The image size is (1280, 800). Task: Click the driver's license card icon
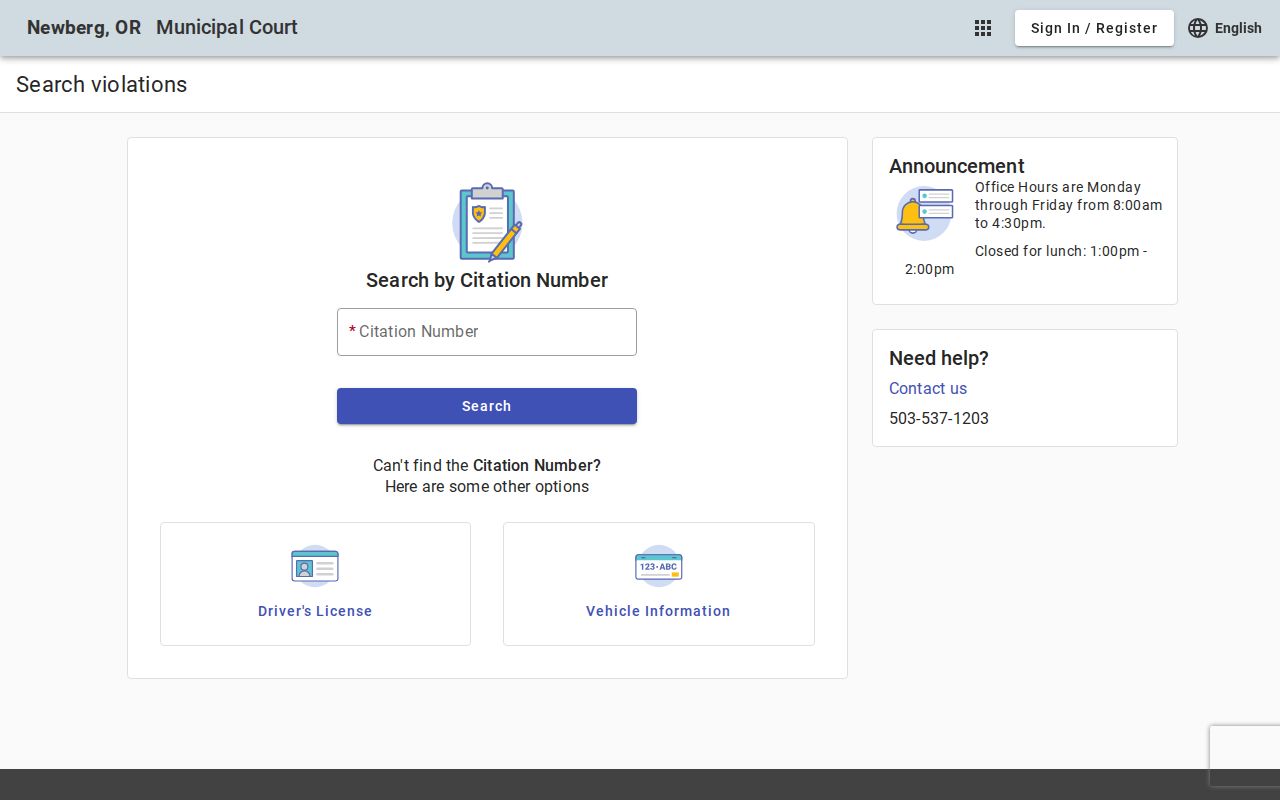tap(315, 567)
